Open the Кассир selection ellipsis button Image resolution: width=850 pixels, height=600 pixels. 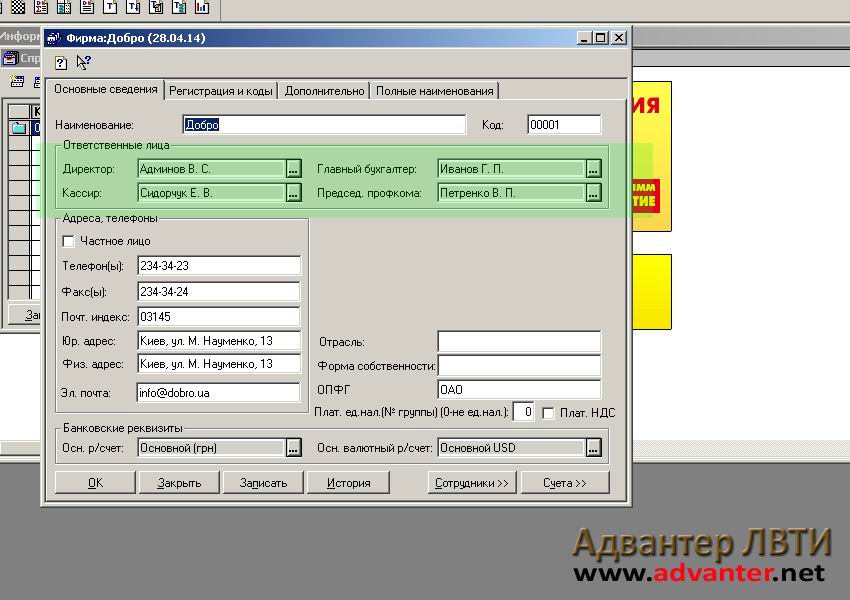pyautogui.click(x=293, y=193)
